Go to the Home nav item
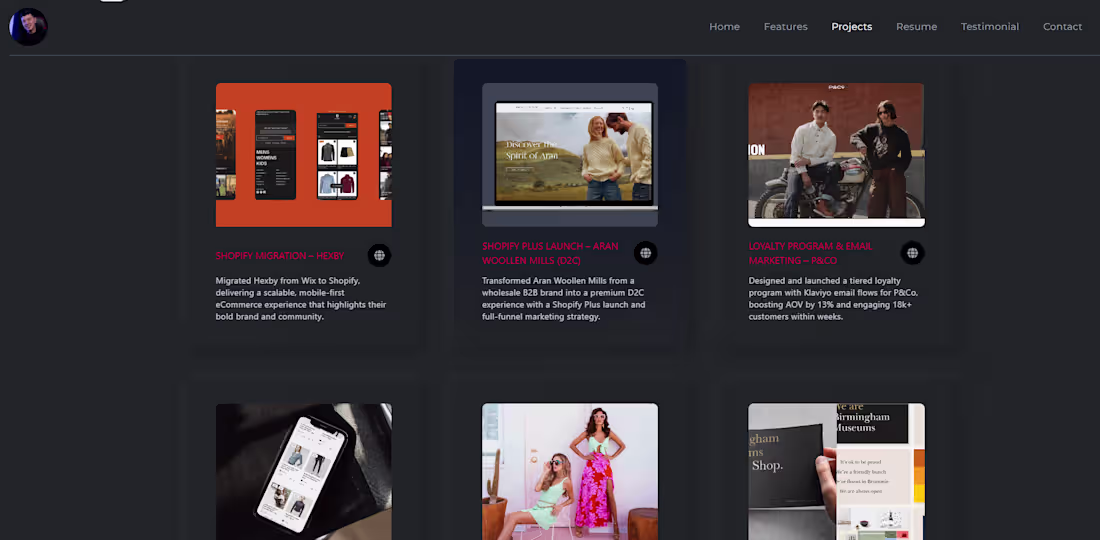 coord(724,27)
